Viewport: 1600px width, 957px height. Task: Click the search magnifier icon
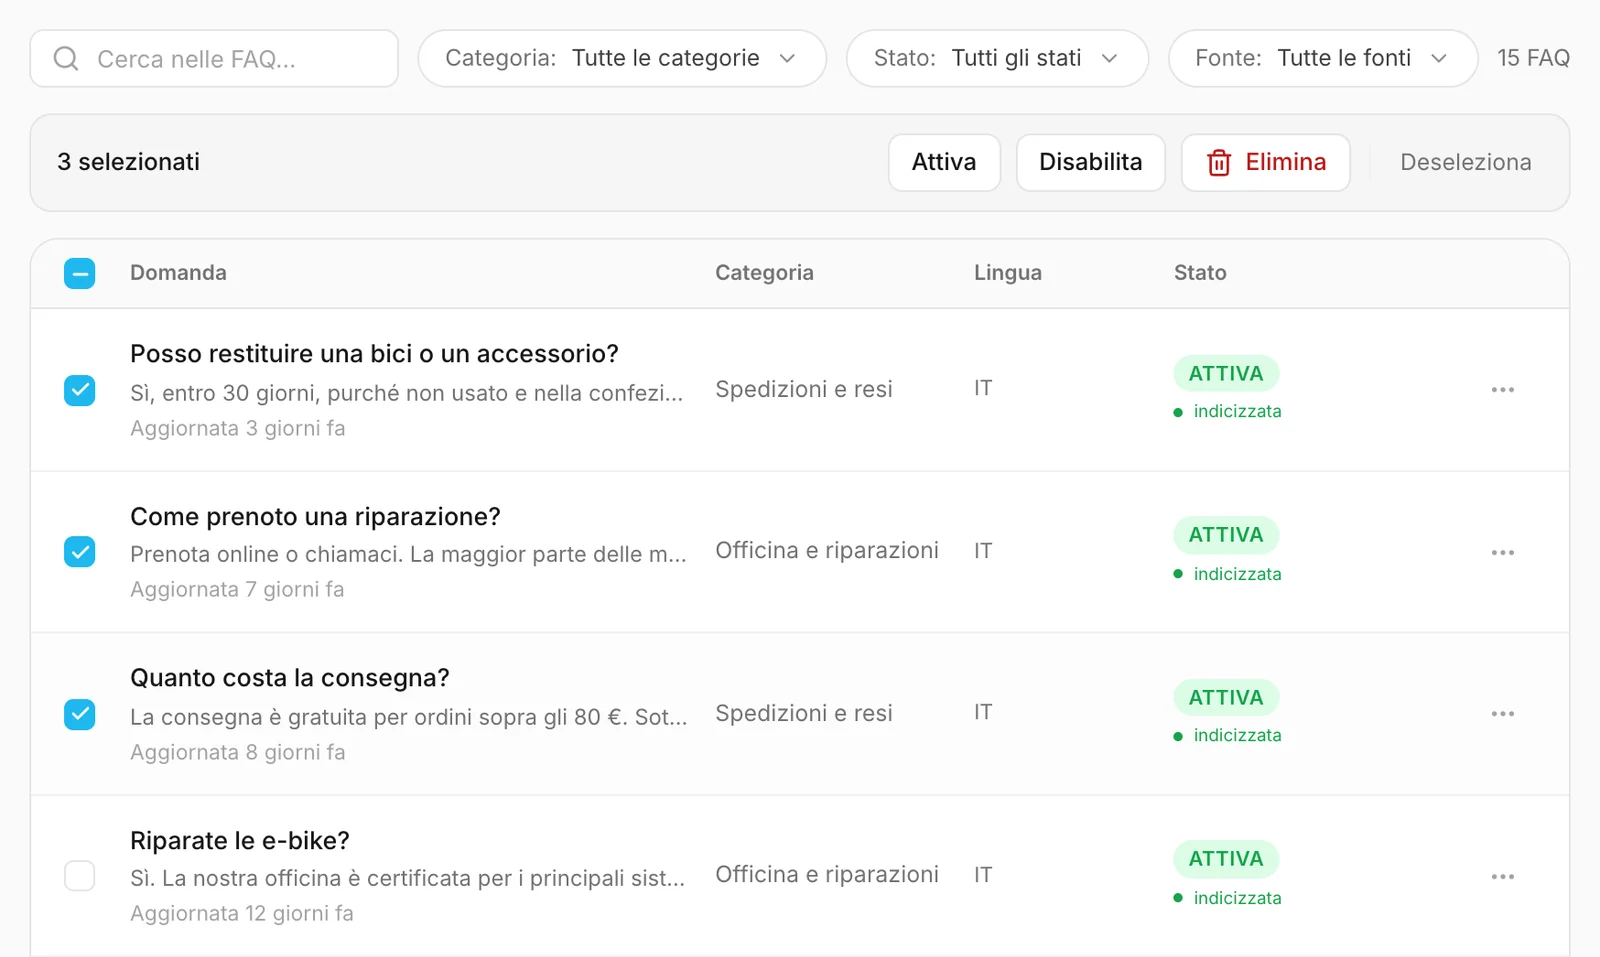pos(66,58)
